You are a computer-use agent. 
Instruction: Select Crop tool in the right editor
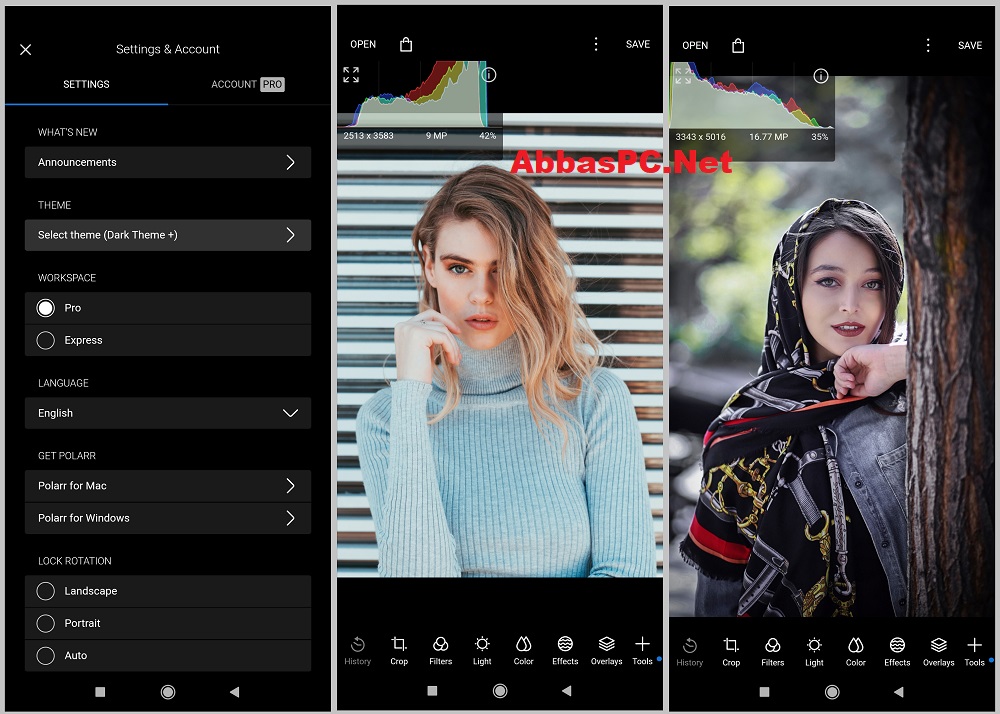732,652
